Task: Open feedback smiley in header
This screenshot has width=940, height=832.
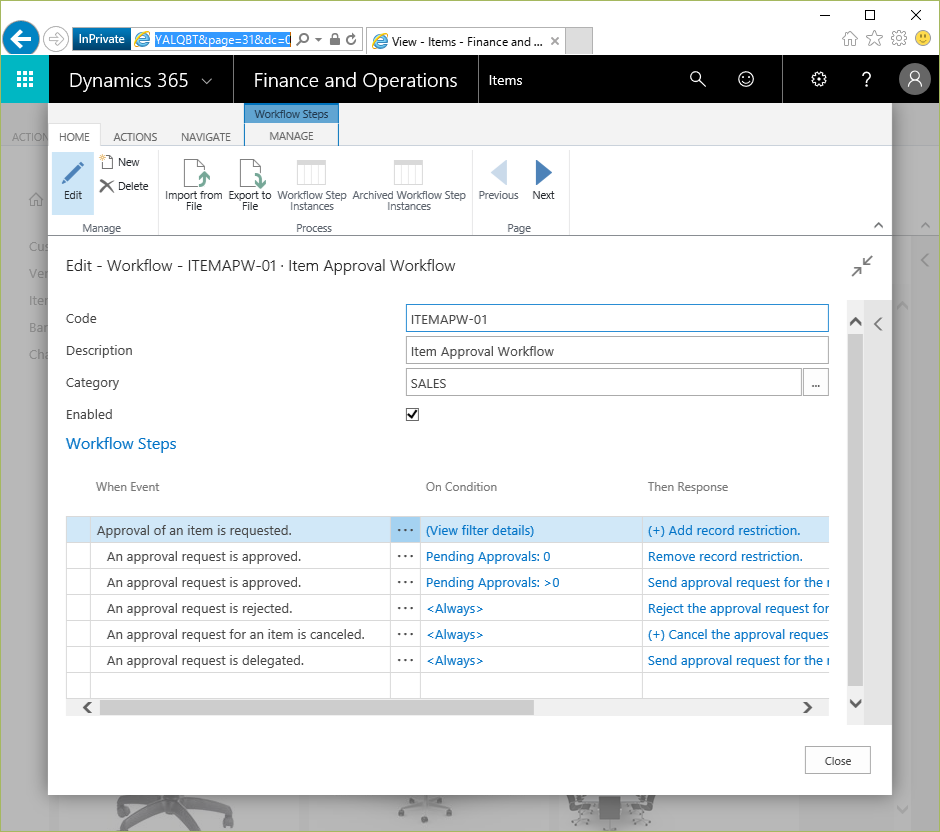Action: pos(746,79)
